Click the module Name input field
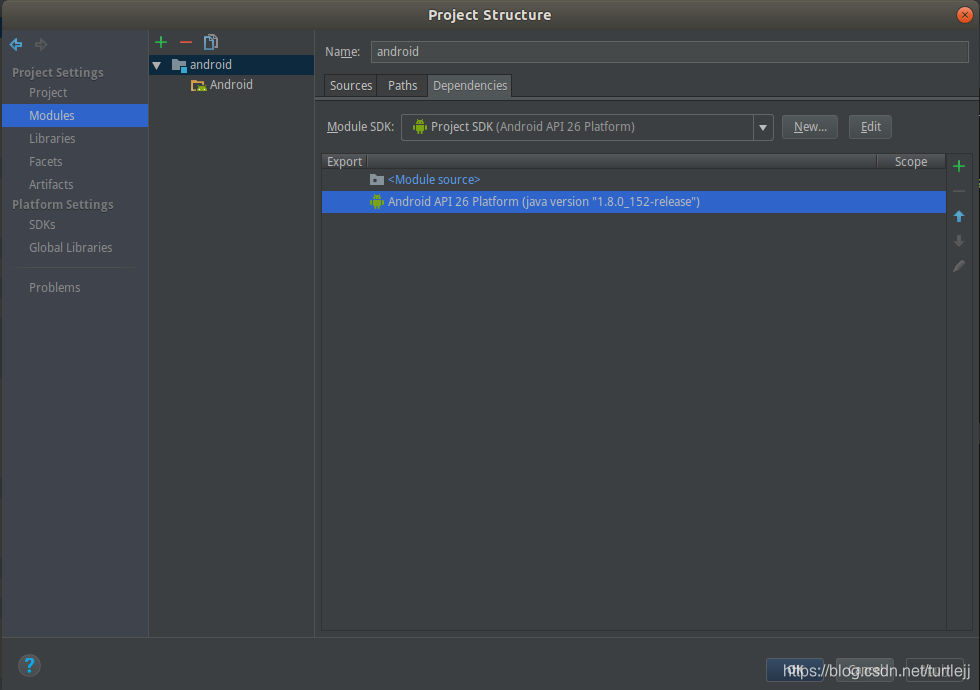The image size is (980, 690). pos(669,52)
